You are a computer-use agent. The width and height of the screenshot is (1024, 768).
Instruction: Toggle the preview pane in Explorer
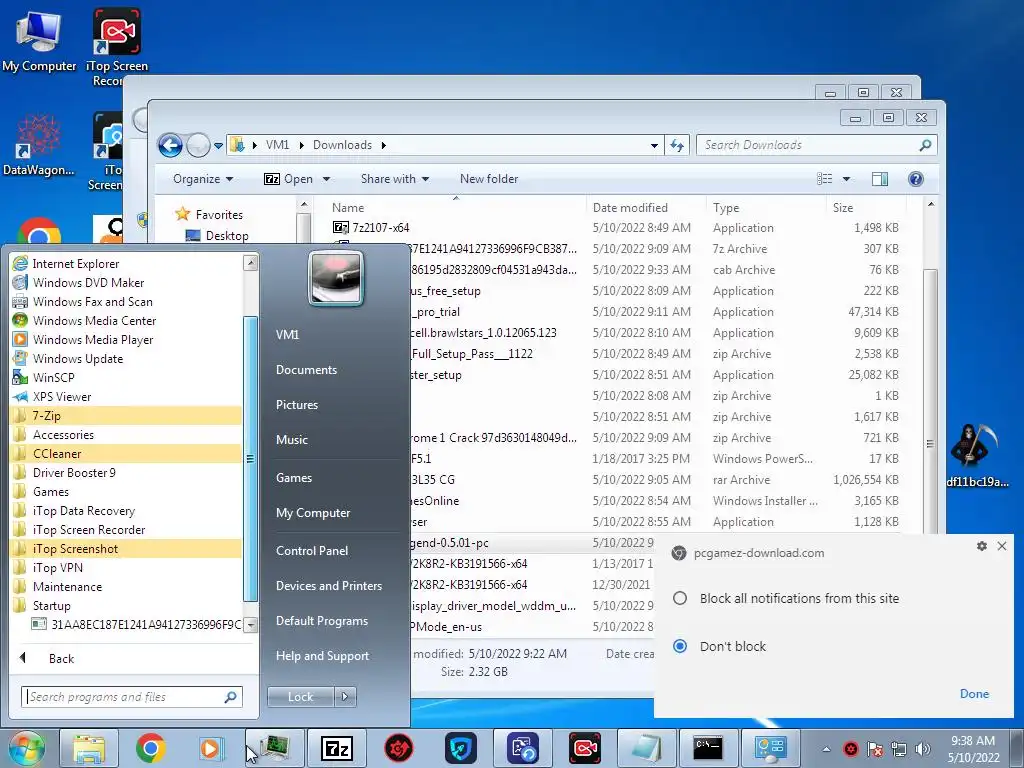pyautogui.click(x=880, y=179)
